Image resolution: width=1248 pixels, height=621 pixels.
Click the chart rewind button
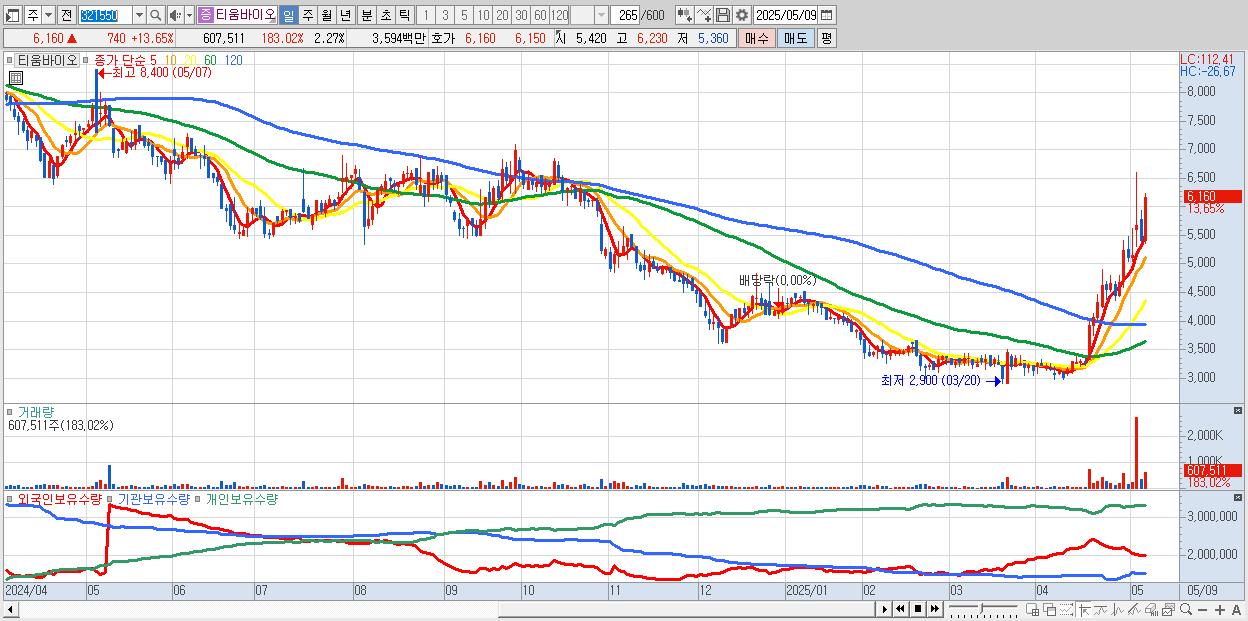(x=900, y=609)
